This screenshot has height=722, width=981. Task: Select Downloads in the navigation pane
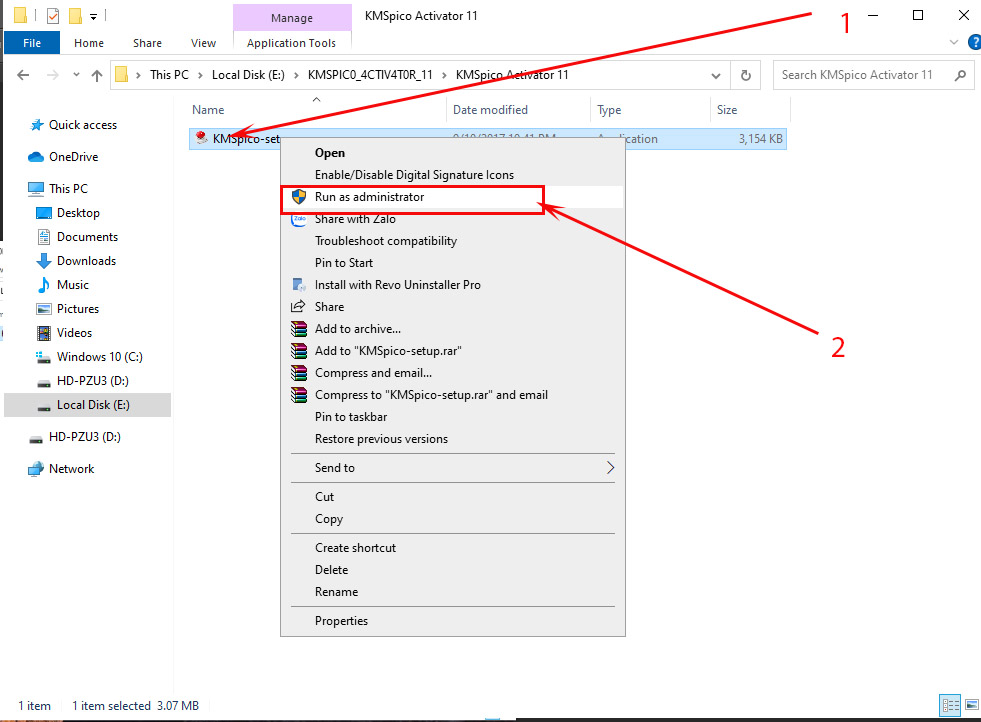point(86,261)
